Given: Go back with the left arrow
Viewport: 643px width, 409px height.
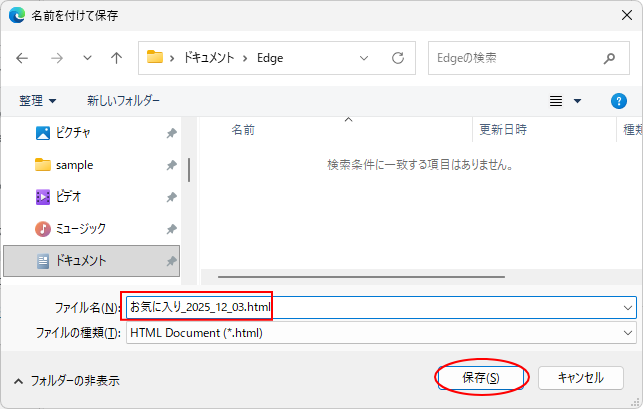Looking at the screenshot, I should click(22, 58).
